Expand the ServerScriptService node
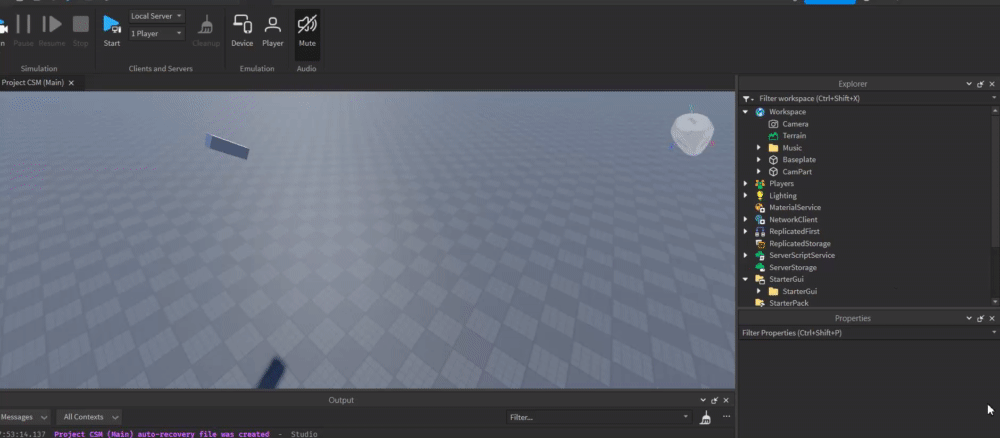1000x438 pixels. 745,255
